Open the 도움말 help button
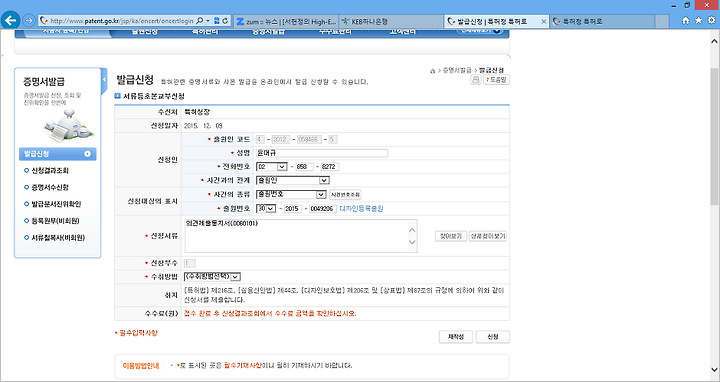Image resolution: width=720 pixels, height=382 pixels. 496,80
